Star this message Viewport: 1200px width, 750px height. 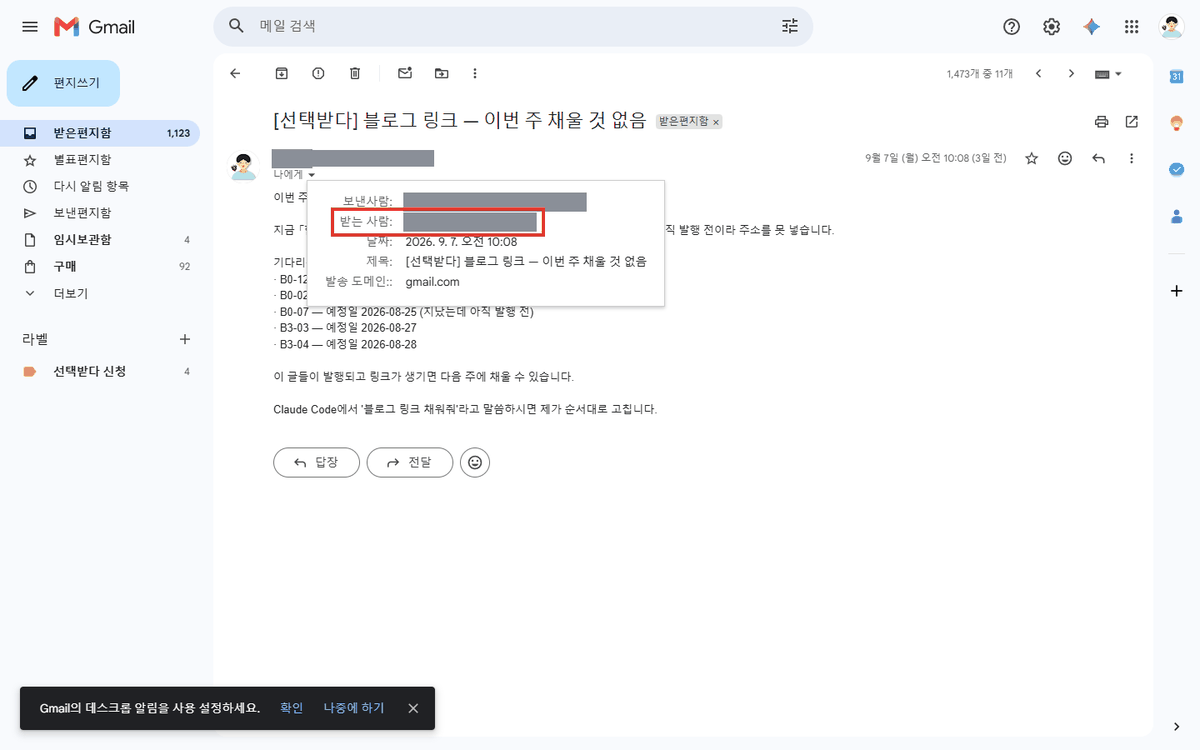point(1032,158)
